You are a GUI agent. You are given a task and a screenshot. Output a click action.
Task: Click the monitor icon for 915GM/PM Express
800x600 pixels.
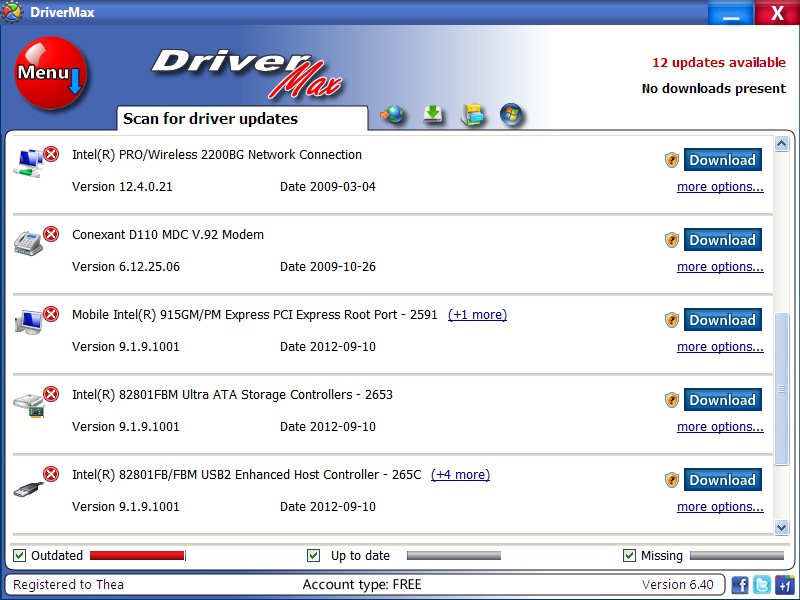tap(29, 322)
